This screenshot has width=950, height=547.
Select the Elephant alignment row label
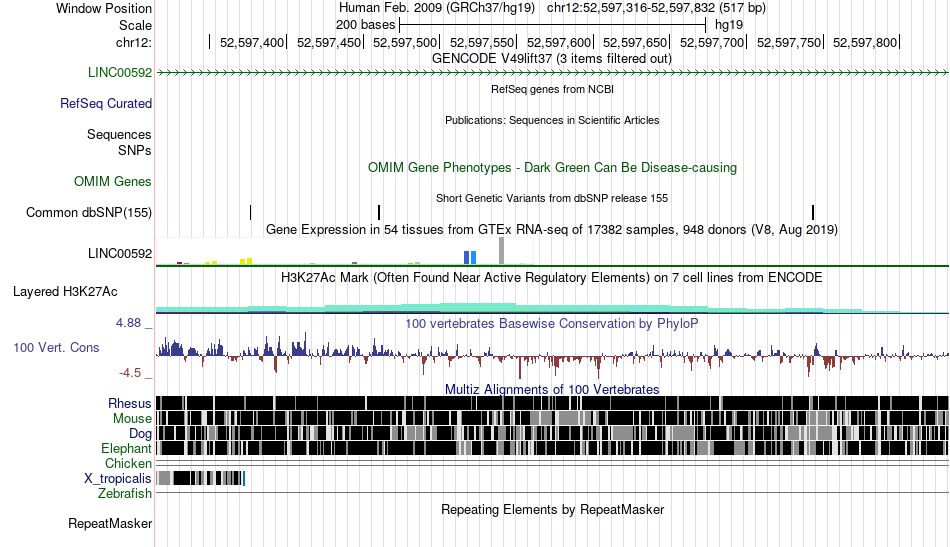126,449
